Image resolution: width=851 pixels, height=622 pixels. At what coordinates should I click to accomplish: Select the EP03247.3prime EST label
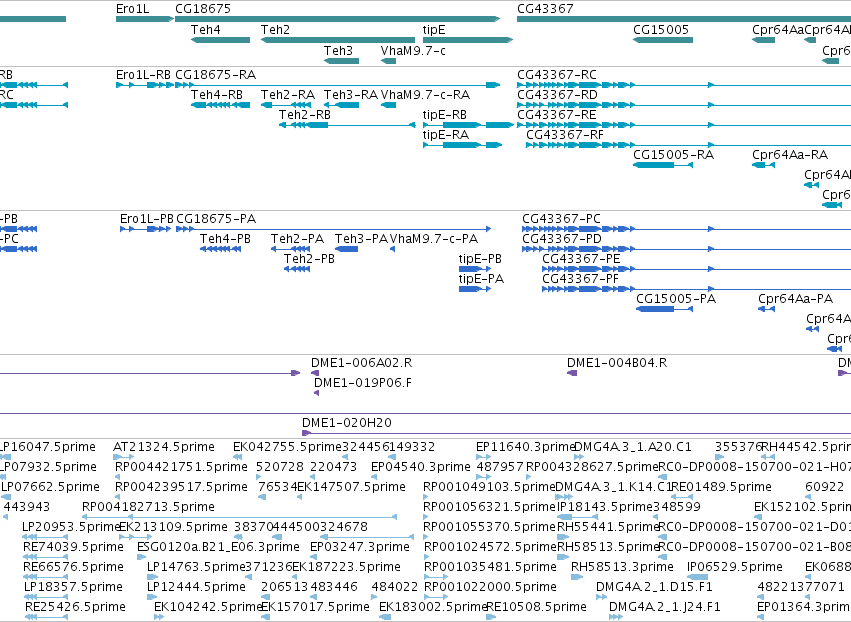coord(360,548)
